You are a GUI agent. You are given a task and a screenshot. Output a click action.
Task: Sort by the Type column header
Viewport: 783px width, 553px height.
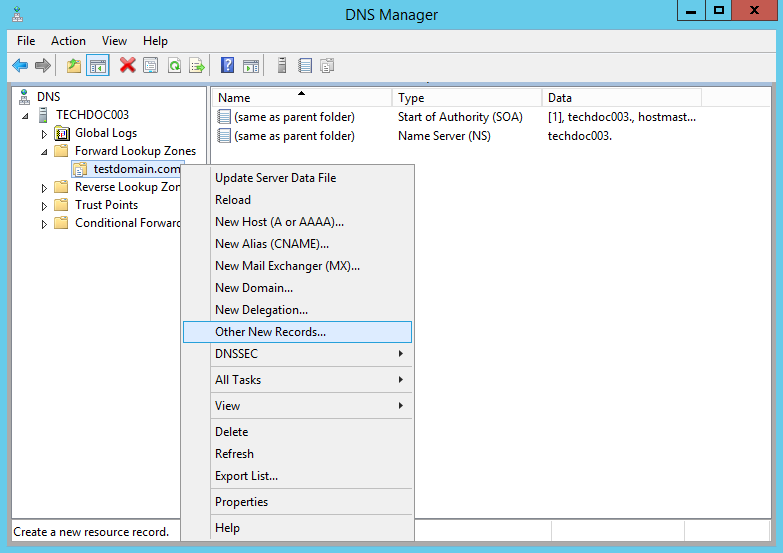click(467, 98)
